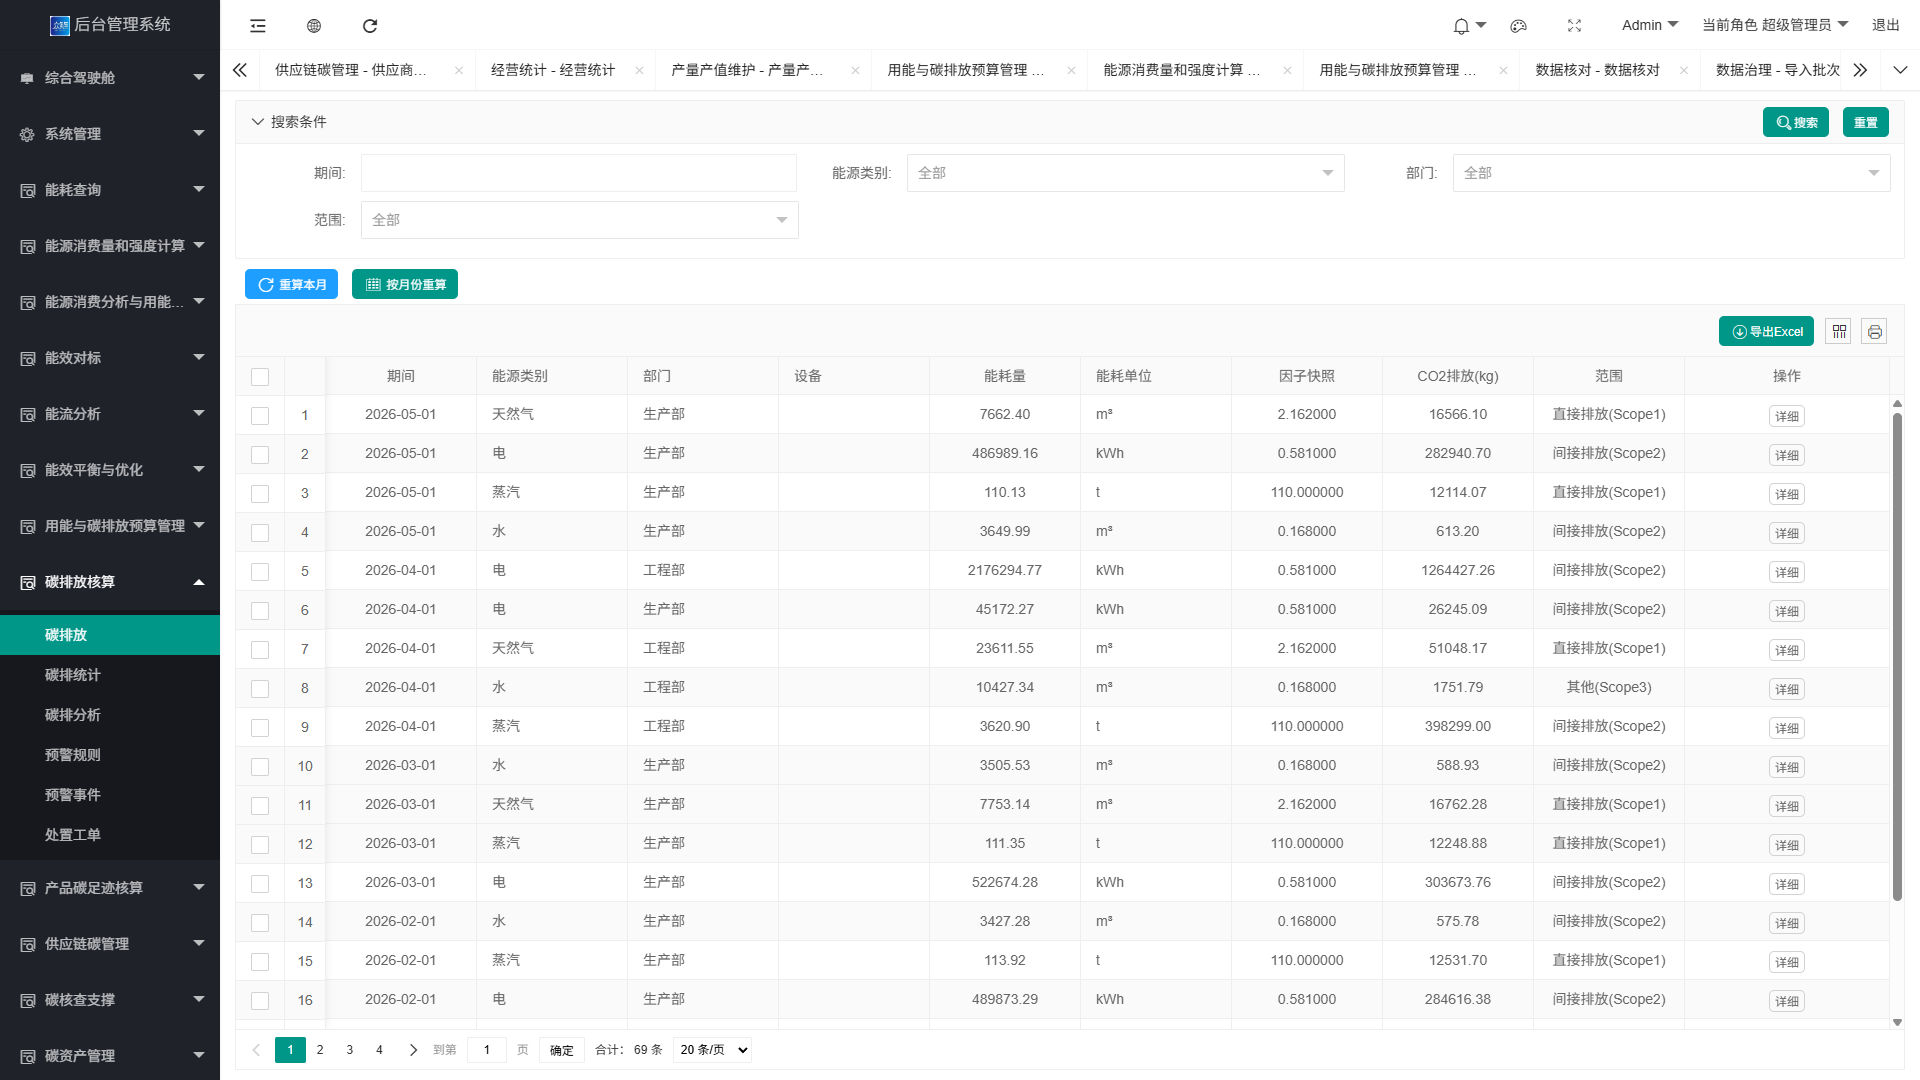Click the 碳排放核算 sidebar icon

pos(27,582)
